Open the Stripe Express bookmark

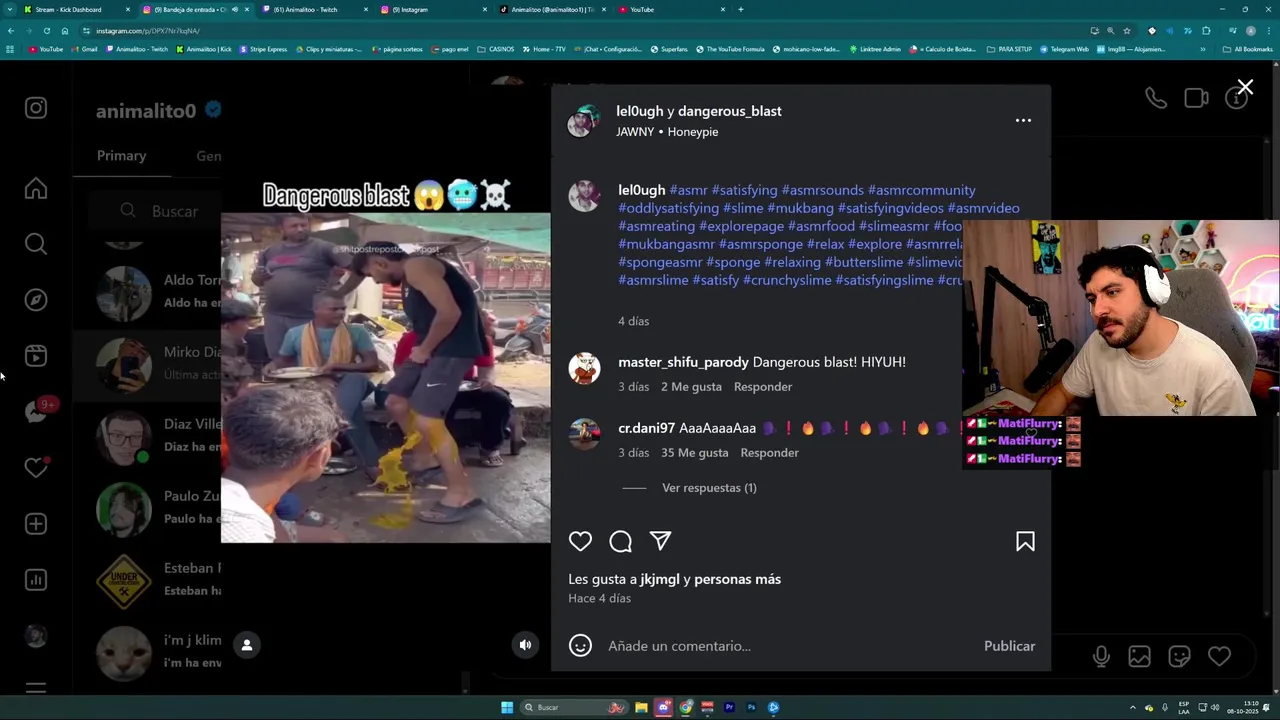(263, 49)
